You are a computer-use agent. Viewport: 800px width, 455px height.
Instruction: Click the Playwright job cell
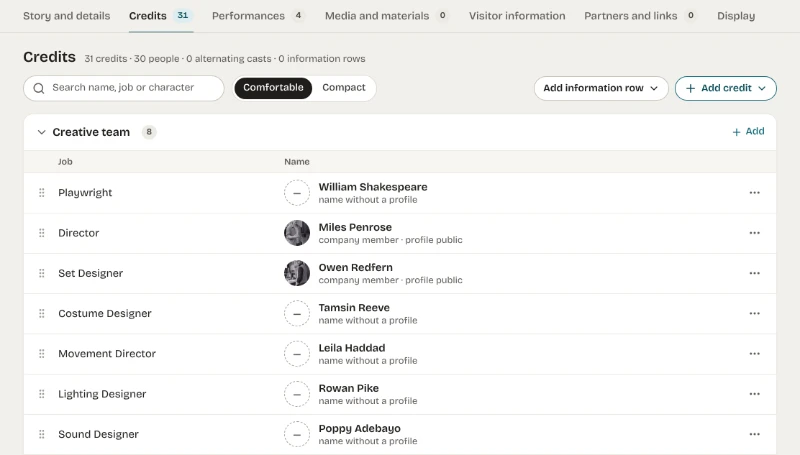(x=85, y=193)
